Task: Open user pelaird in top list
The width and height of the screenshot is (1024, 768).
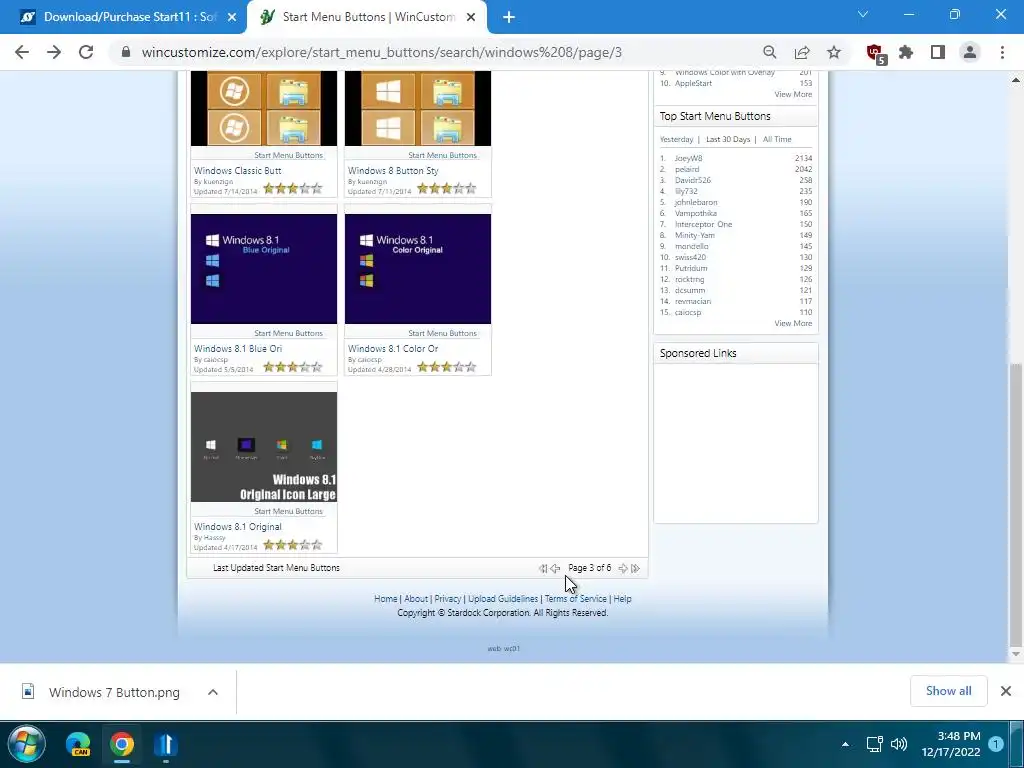Action: coord(687,169)
